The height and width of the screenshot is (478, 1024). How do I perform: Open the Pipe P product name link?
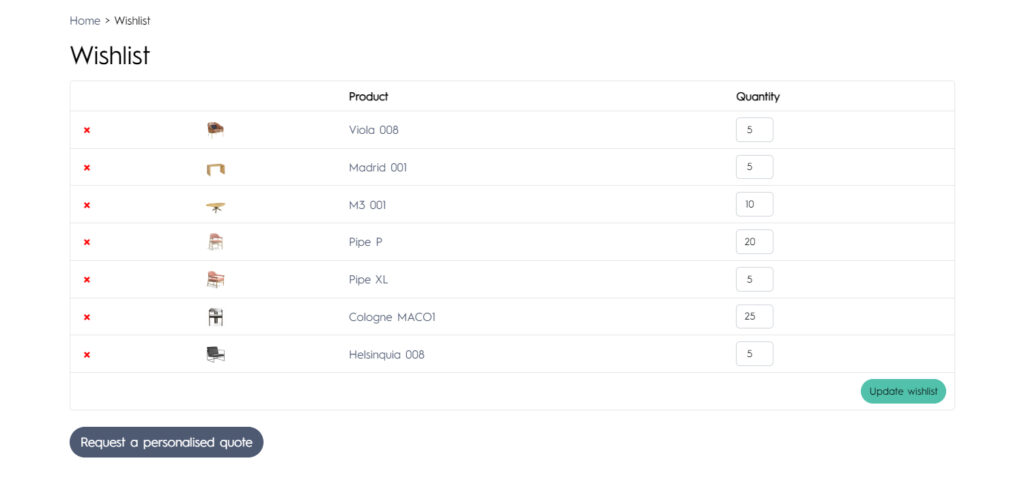(365, 242)
